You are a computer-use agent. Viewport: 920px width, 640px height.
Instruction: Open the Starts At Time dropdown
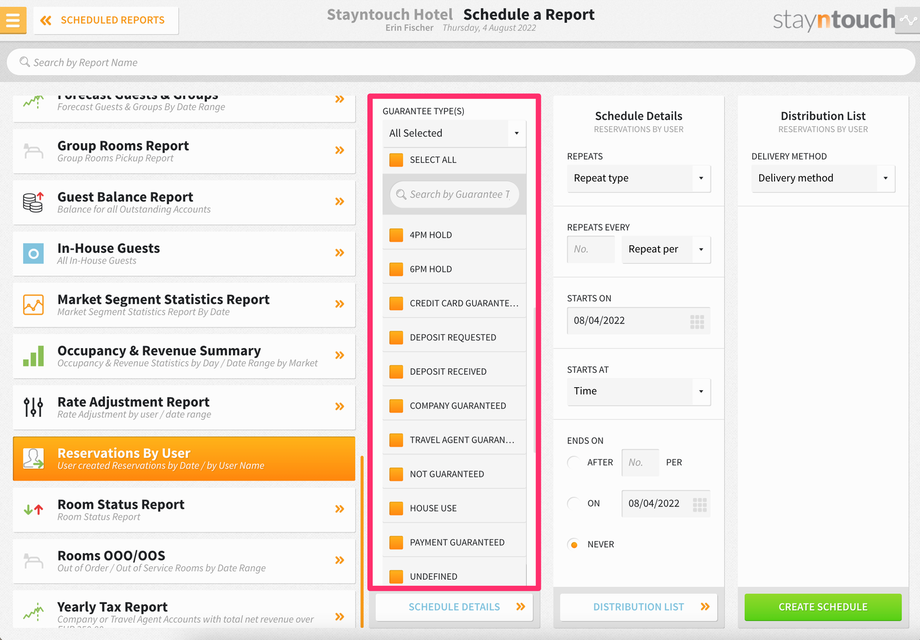coord(638,391)
